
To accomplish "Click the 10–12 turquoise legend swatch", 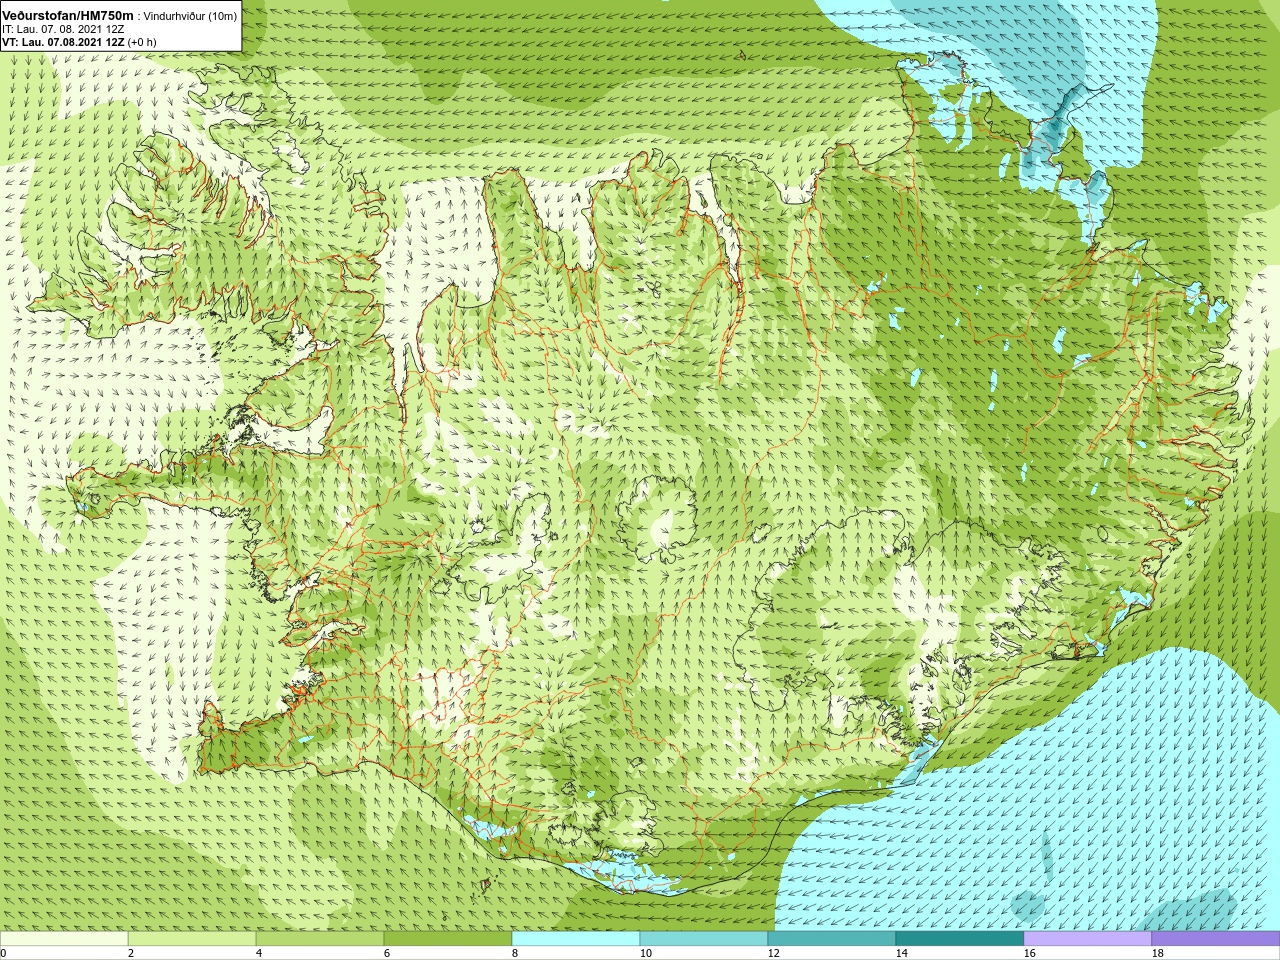I will (704, 939).
